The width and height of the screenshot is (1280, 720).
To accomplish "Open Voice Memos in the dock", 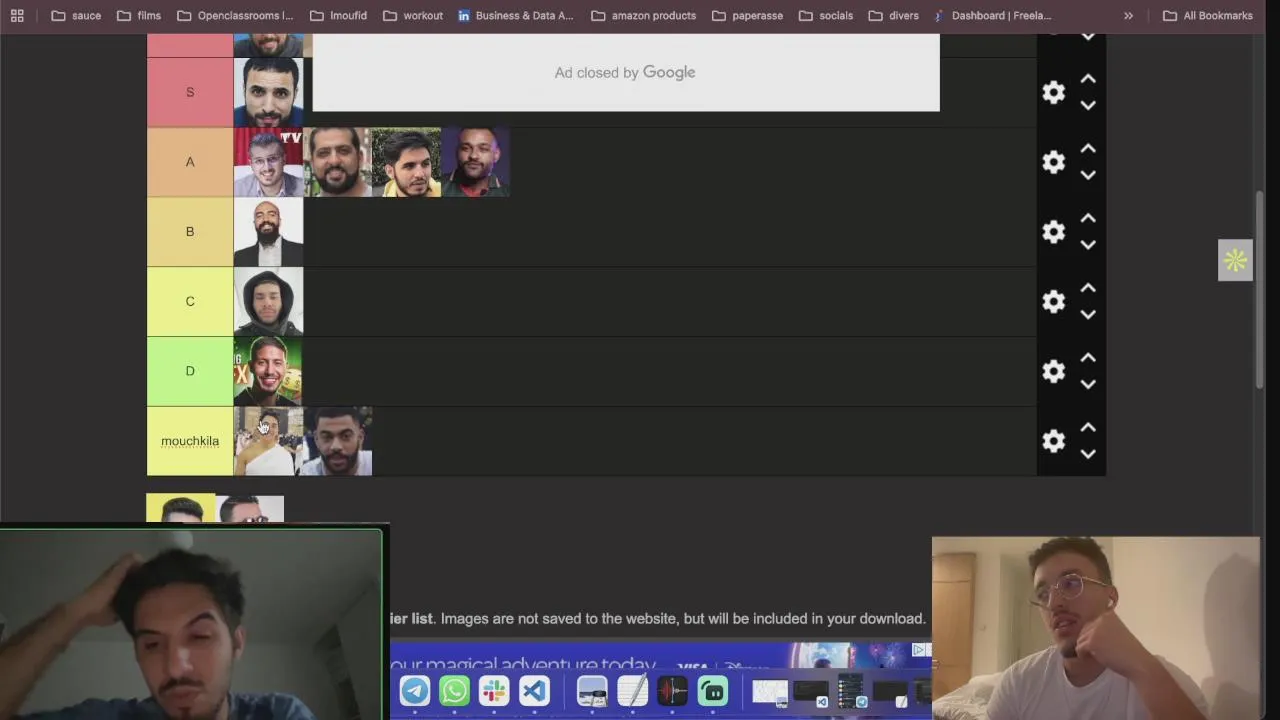I will click(672, 691).
